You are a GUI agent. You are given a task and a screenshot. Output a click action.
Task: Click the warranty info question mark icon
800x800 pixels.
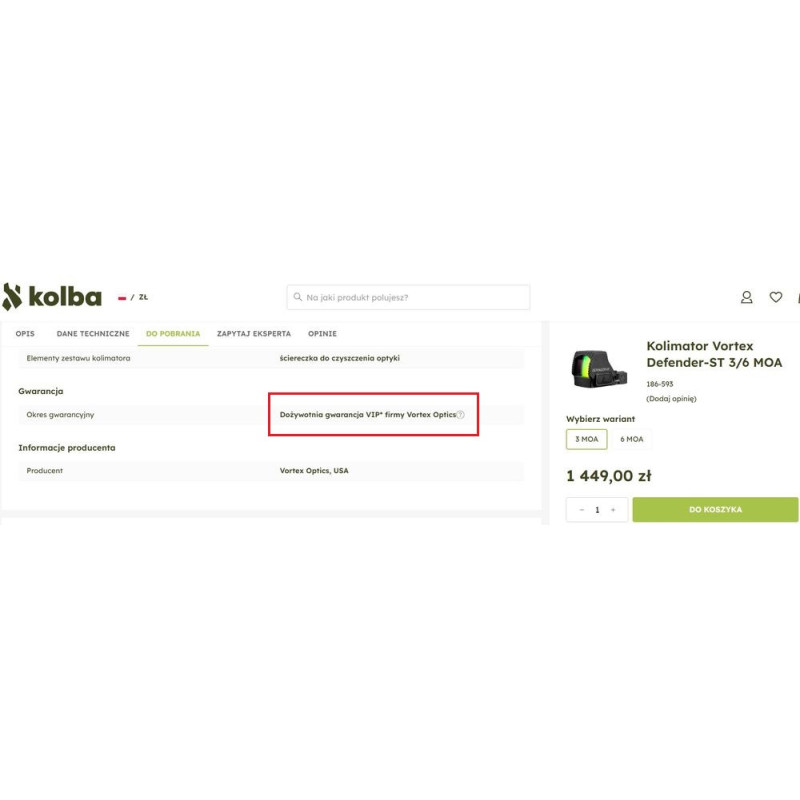pyautogui.click(x=460, y=415)
